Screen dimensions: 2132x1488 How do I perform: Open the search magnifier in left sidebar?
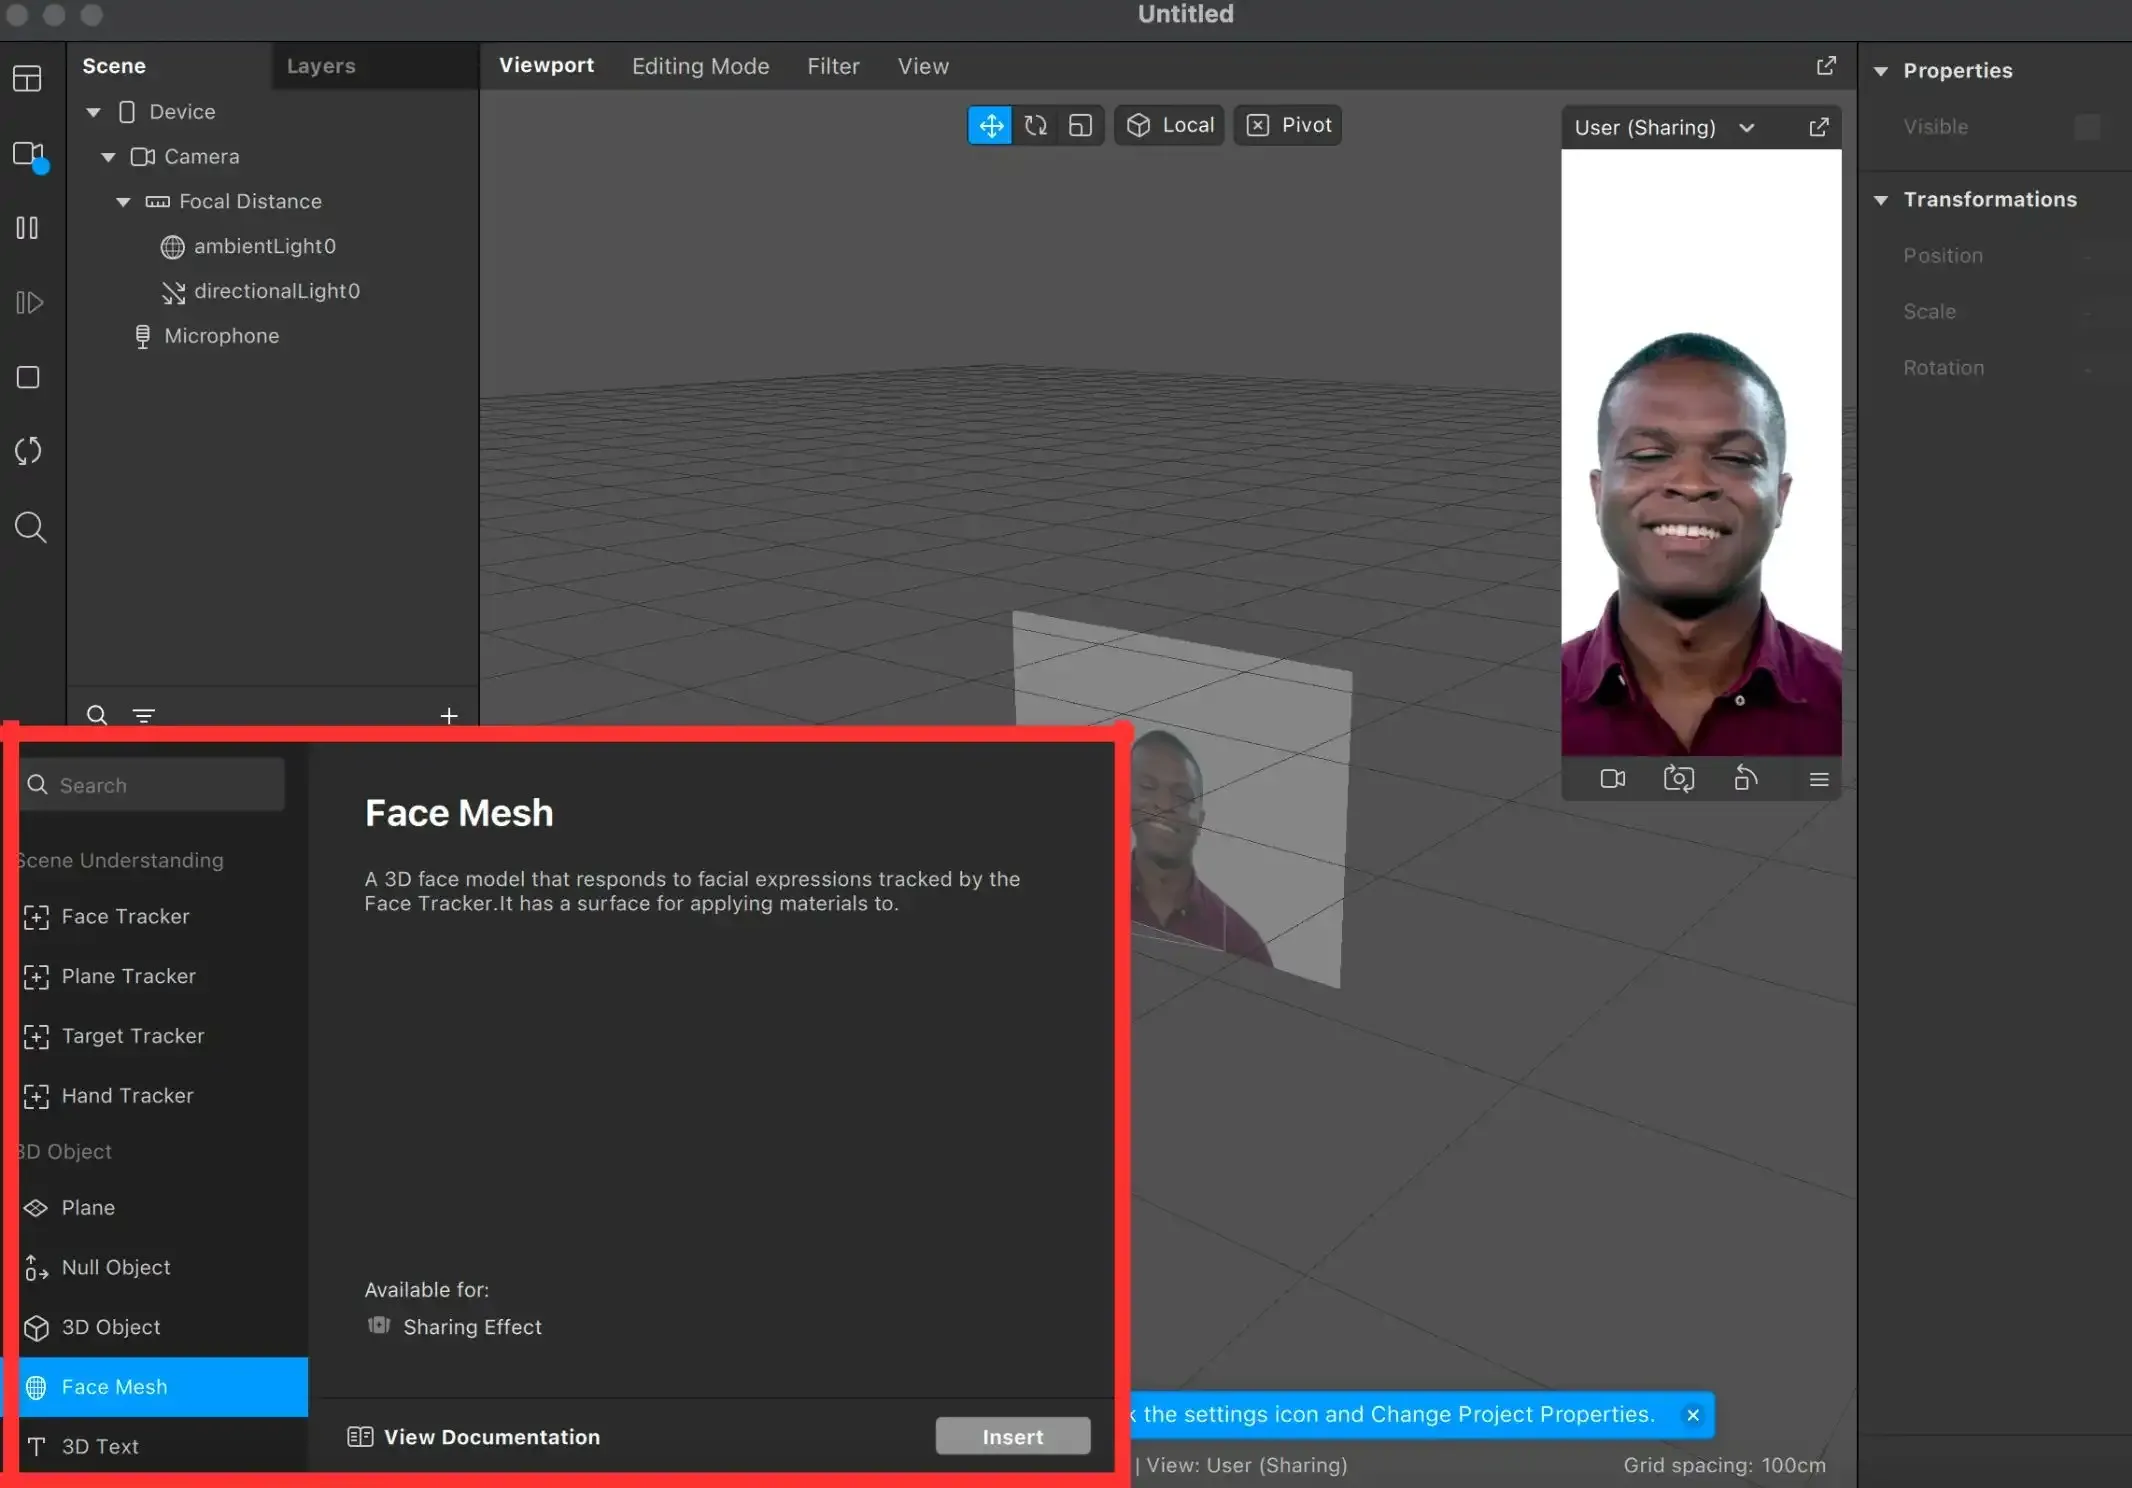coord(30,527)
